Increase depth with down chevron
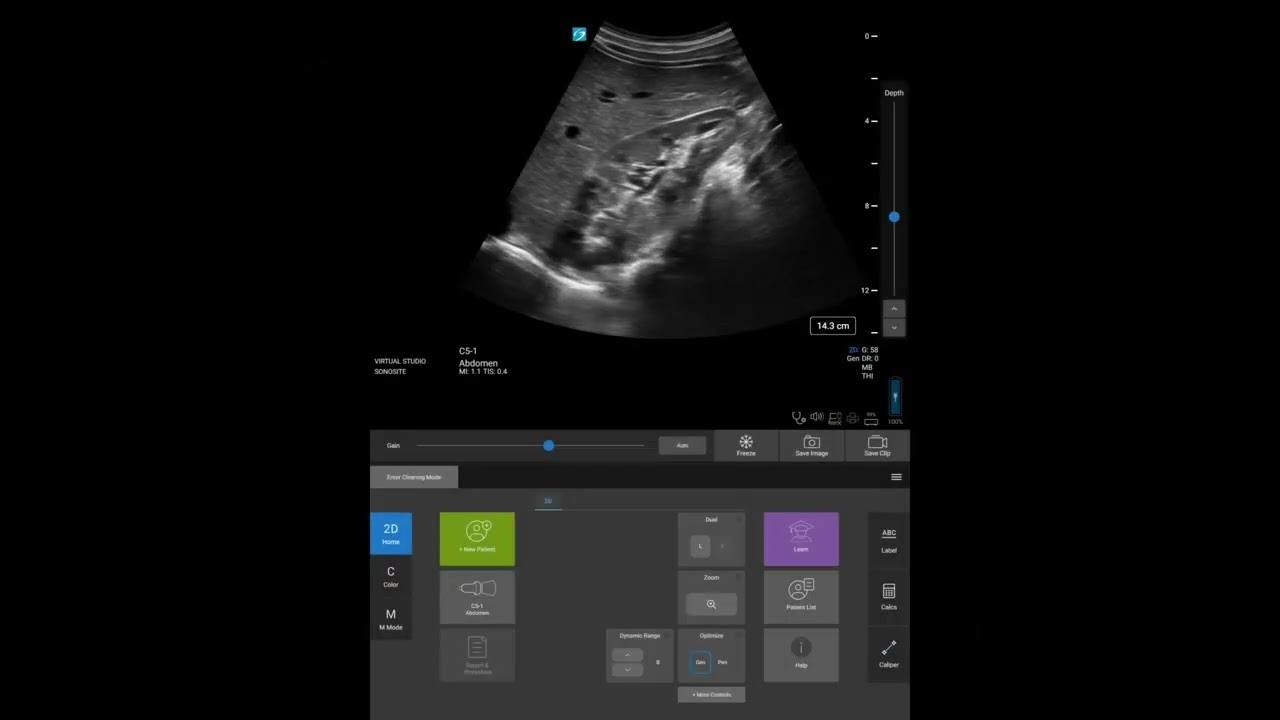Image resolution: width=1280 pixels, height=720 pixels. pos(894,327)
